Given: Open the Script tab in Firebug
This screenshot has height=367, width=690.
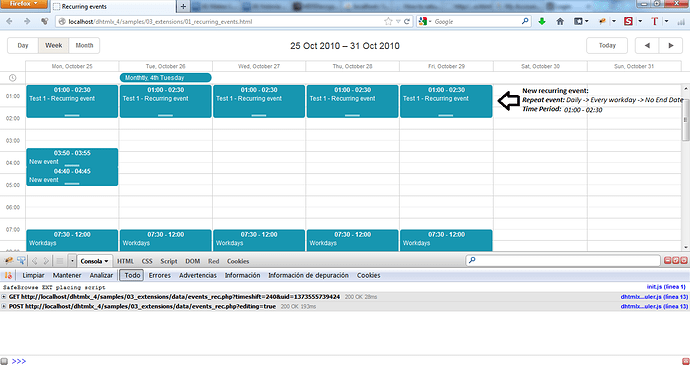Looking at the screenshot, I should pyautogui.click(x=169, y=261).
